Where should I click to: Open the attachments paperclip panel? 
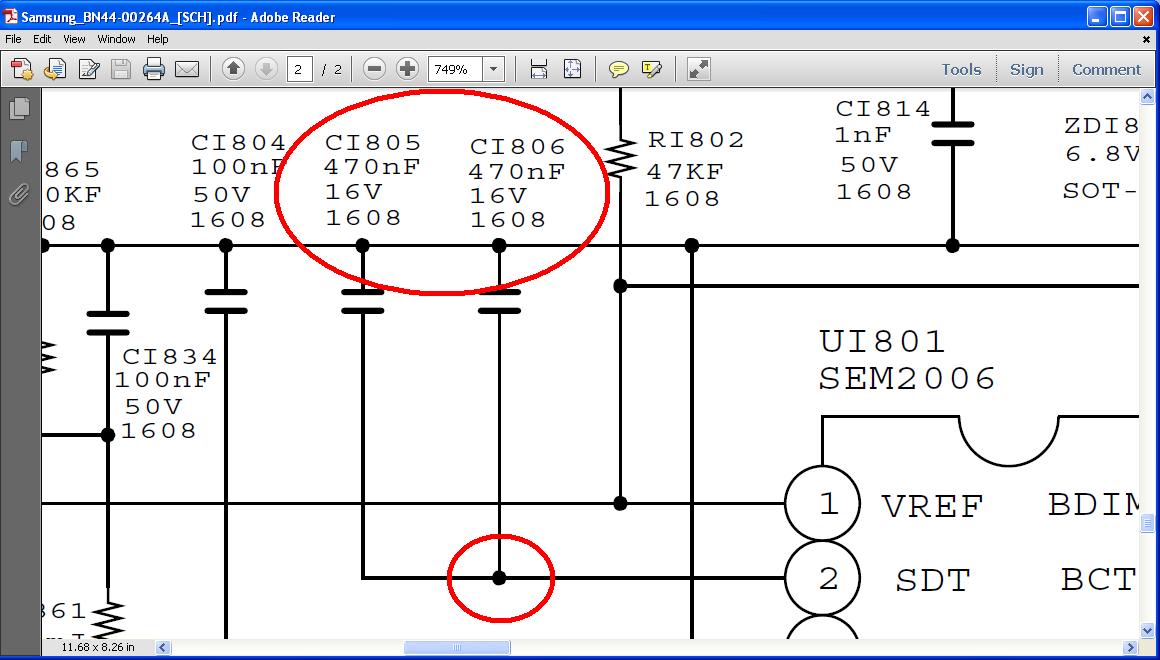(20, 195)
